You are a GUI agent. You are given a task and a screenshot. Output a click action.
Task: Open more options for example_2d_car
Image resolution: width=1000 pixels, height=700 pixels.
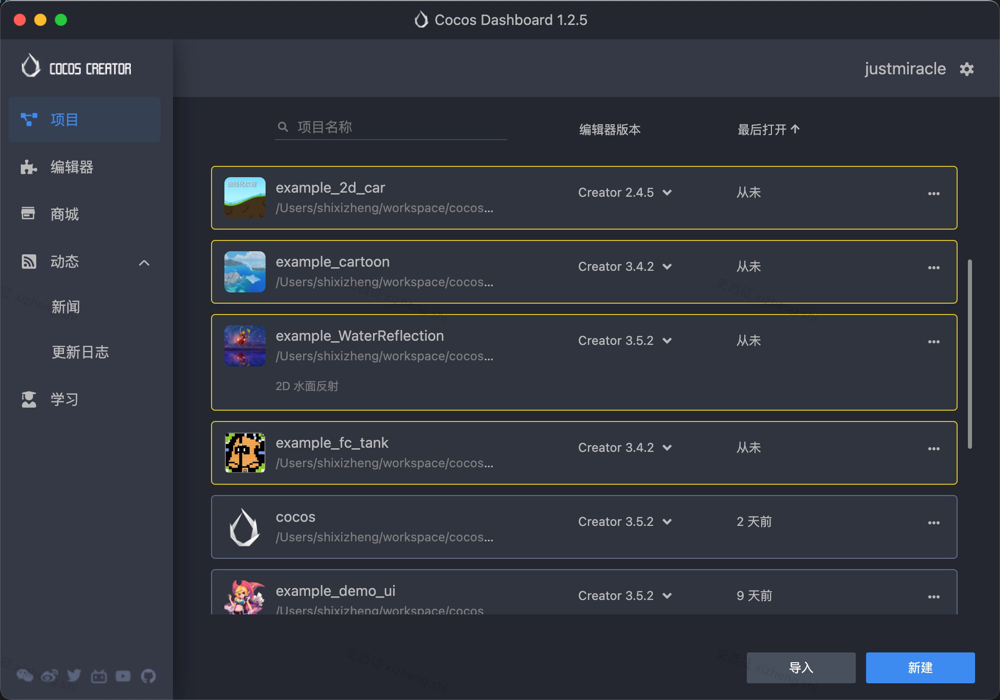click(934, 193)
